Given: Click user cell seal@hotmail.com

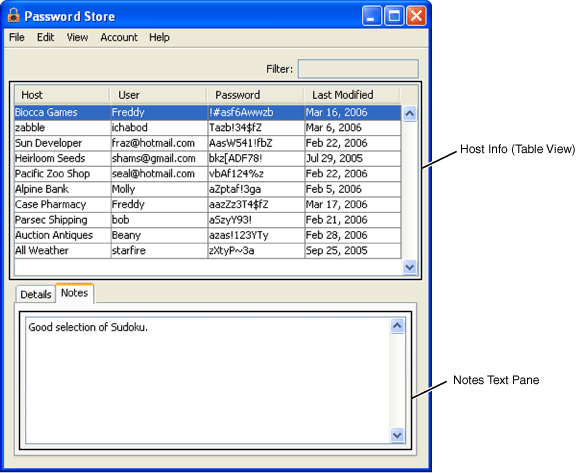Looking at the screenshot, I should click(159, 174).
